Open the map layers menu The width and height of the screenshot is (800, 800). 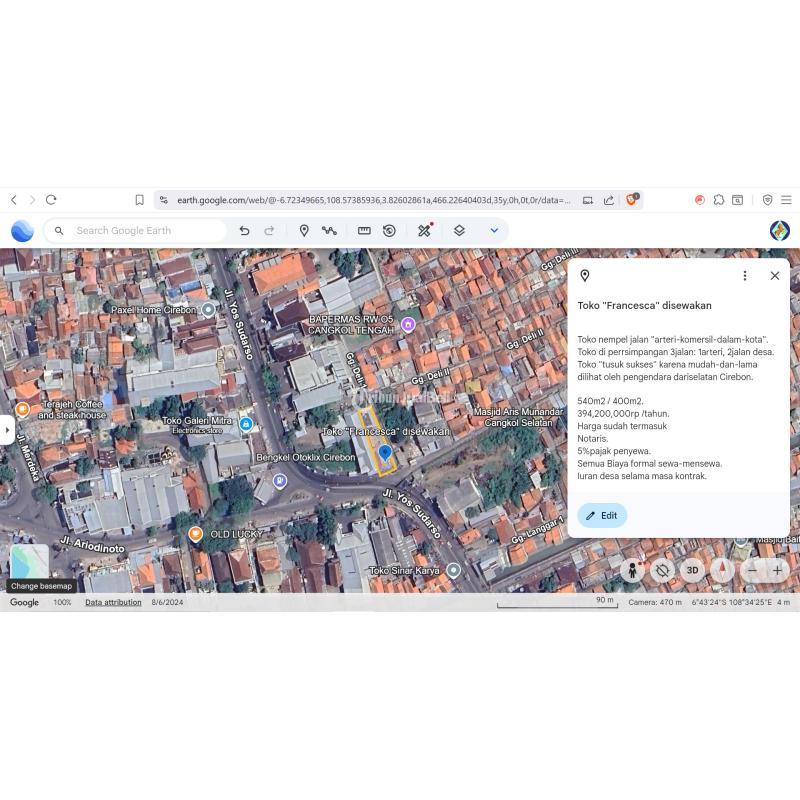[459, 231]
